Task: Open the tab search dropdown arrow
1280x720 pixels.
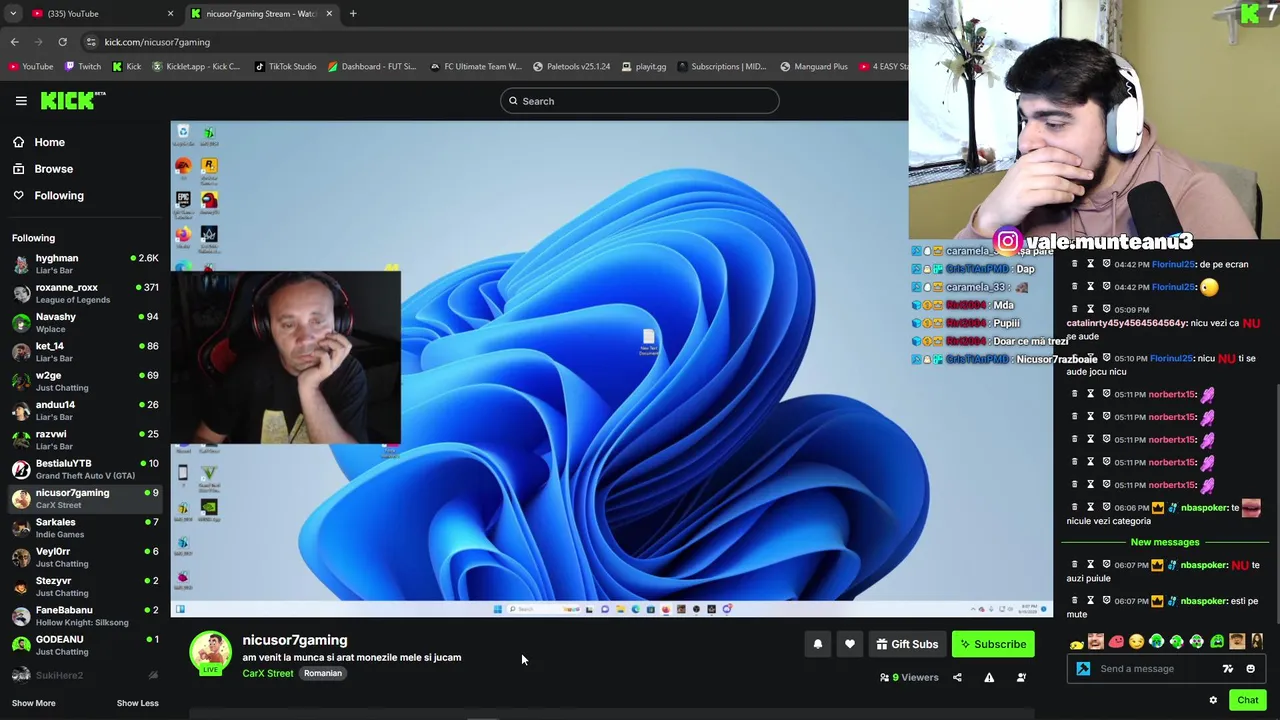Action: tap(13, 14)
